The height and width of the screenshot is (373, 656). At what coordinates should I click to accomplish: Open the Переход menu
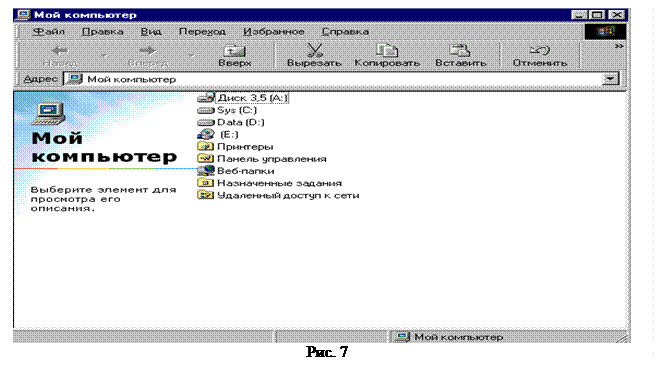[x=202, y=31]
